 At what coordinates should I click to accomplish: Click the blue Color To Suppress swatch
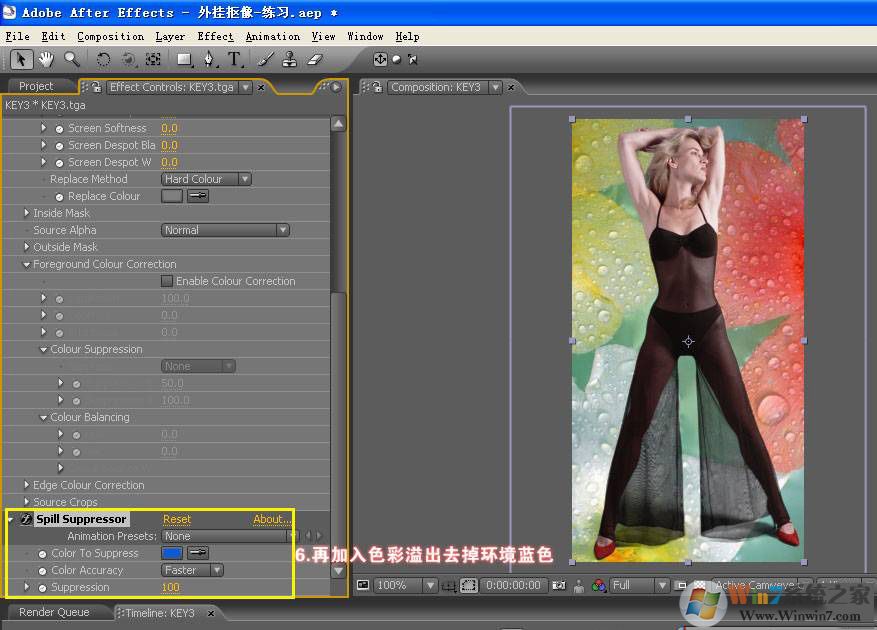[x=172, y=553]
